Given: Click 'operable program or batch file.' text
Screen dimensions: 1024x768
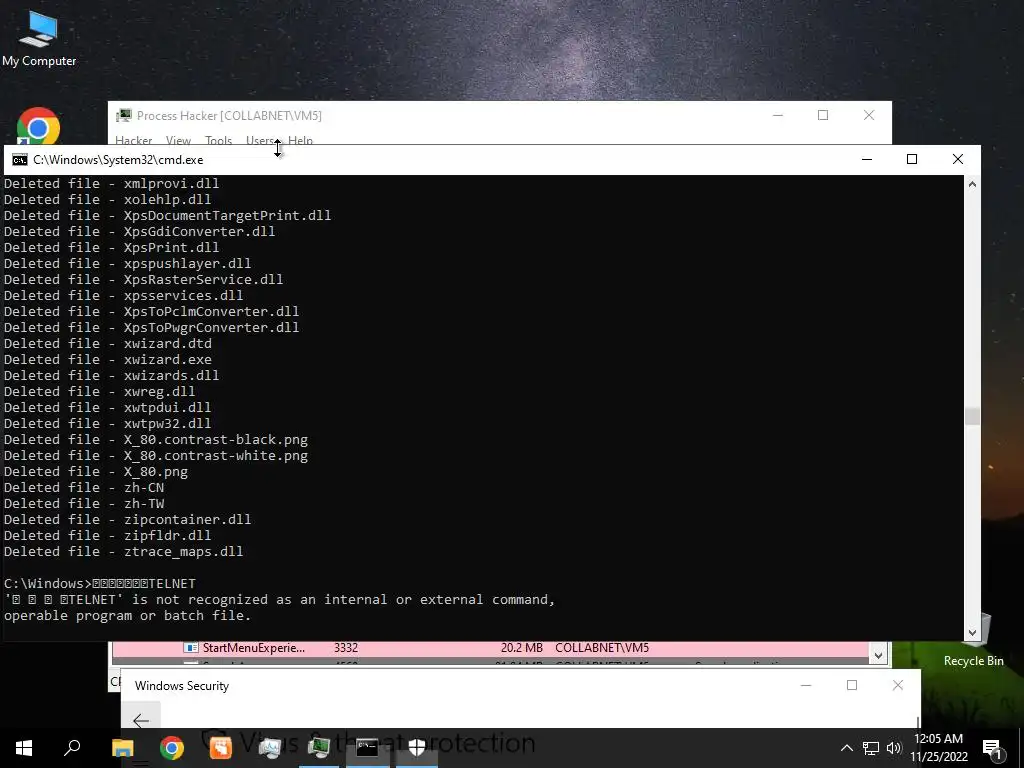Looking at the screenshot, I should pyautogui.click(x=127, y=615).
